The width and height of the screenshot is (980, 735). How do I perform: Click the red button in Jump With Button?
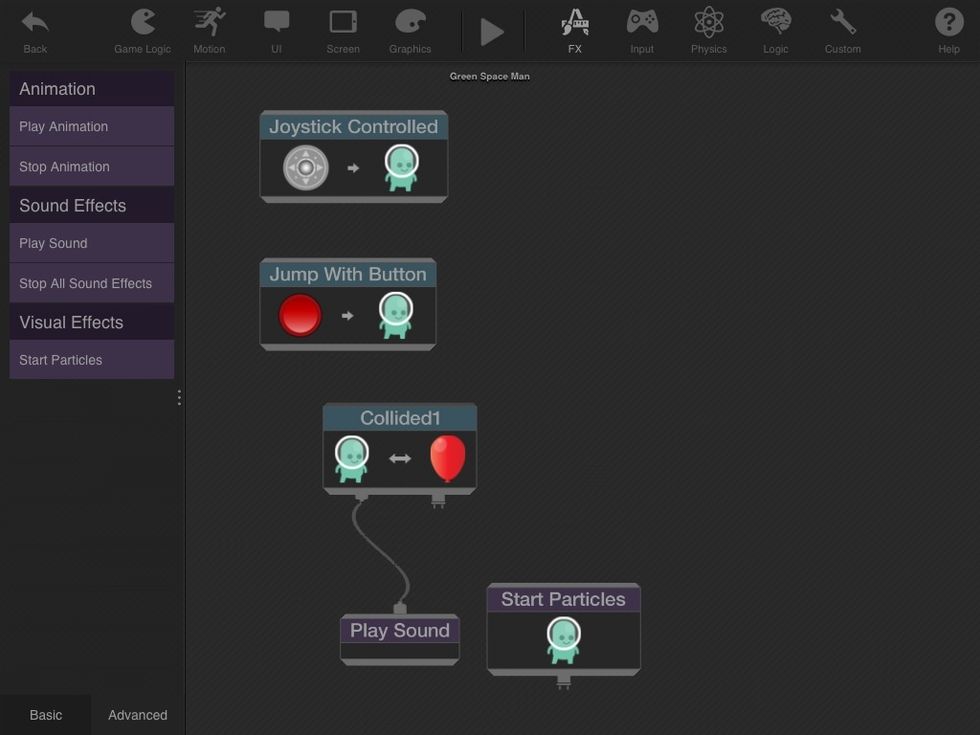300,315
